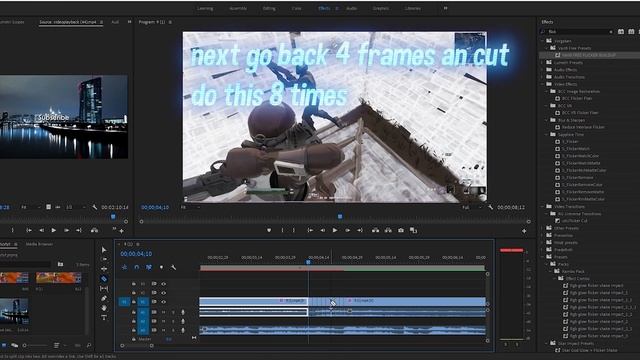Viewport: 640px width, 360px height.
Task: Toggle V3 track output eye
Action: [164, 284]
